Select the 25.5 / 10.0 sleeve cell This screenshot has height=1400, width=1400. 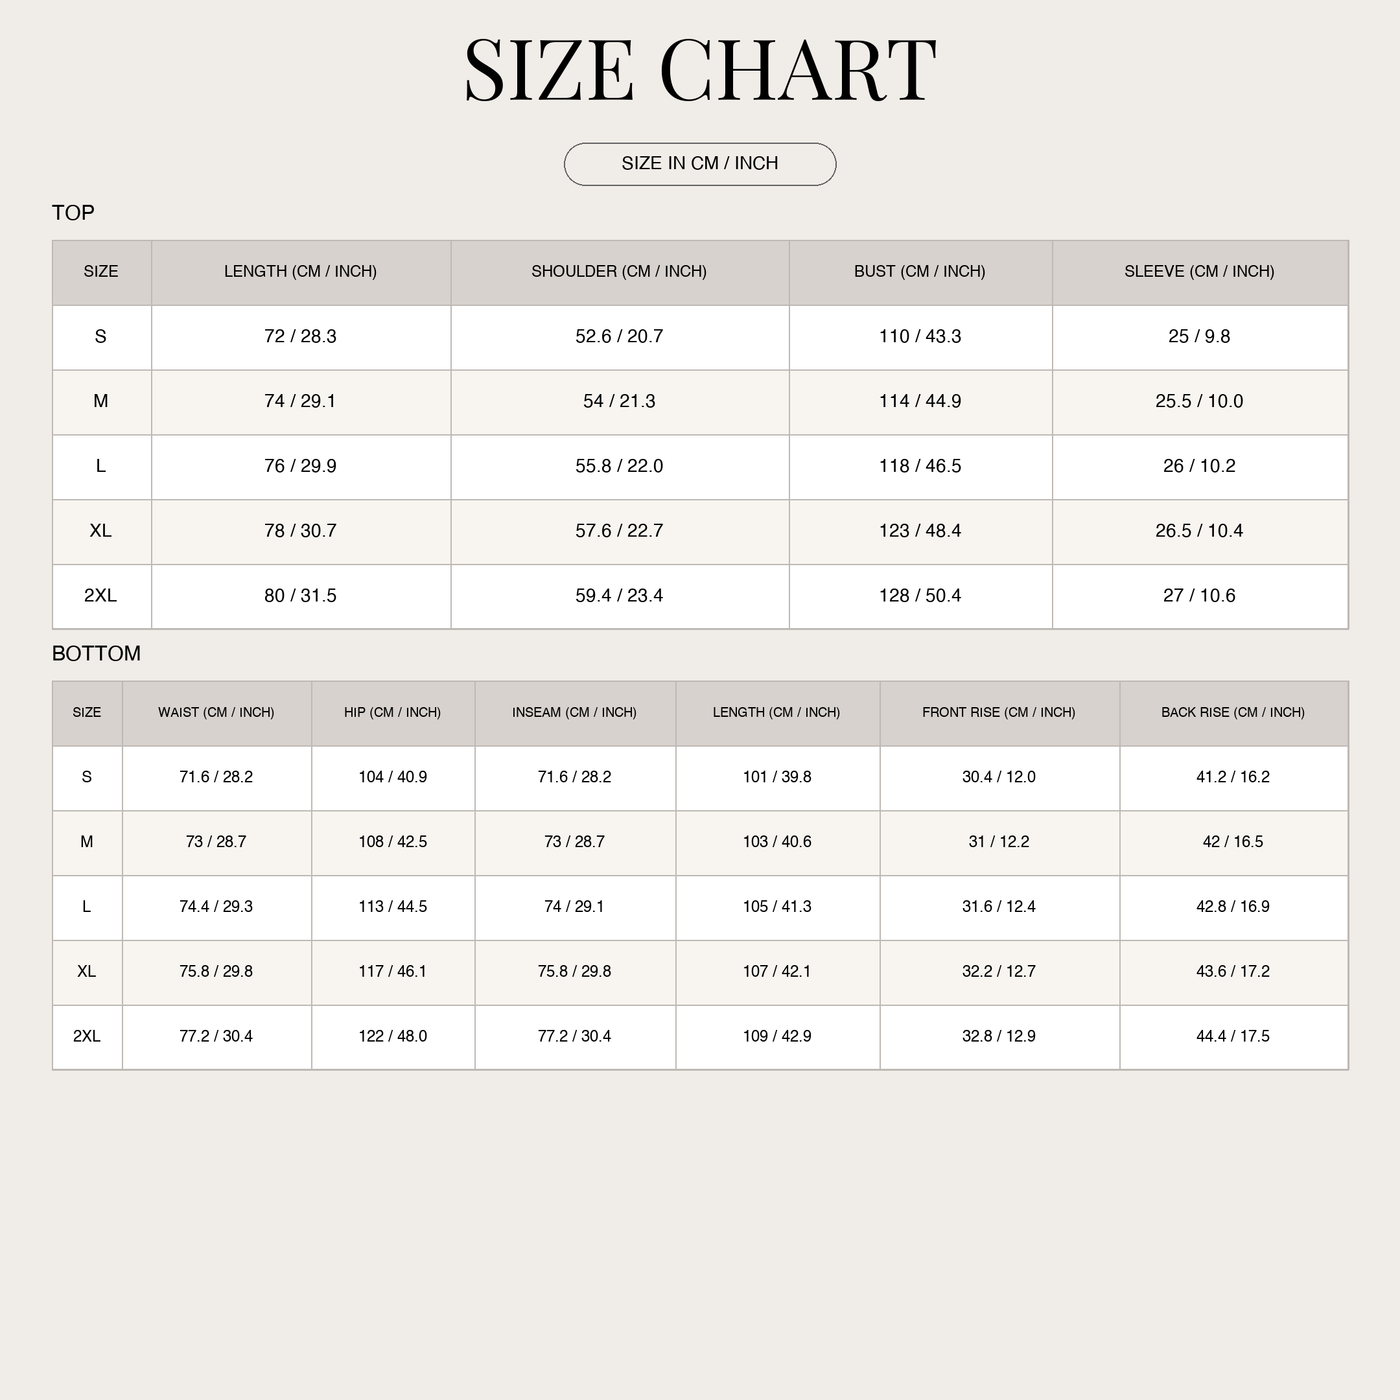(1200, 402)
